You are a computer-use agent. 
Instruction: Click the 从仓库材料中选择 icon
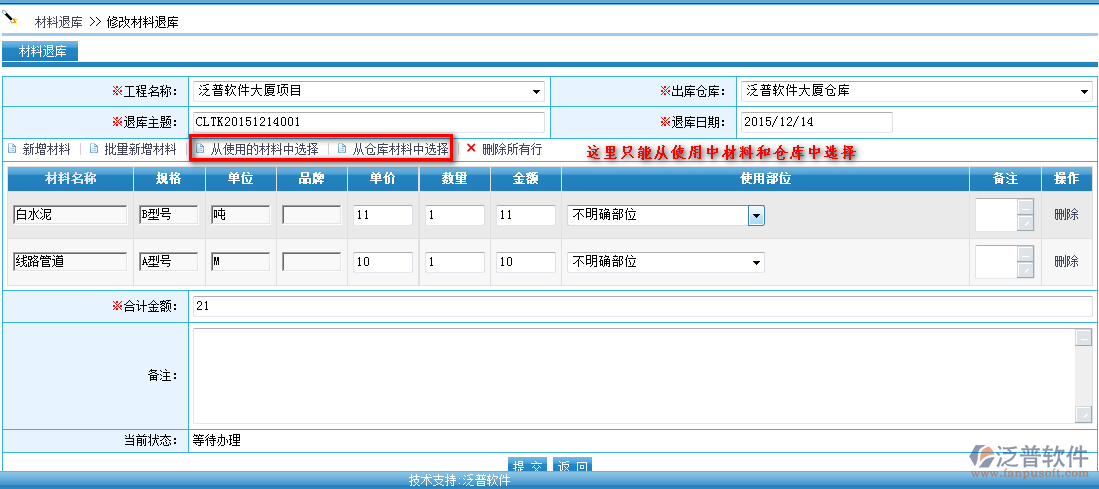click(342, 149)
